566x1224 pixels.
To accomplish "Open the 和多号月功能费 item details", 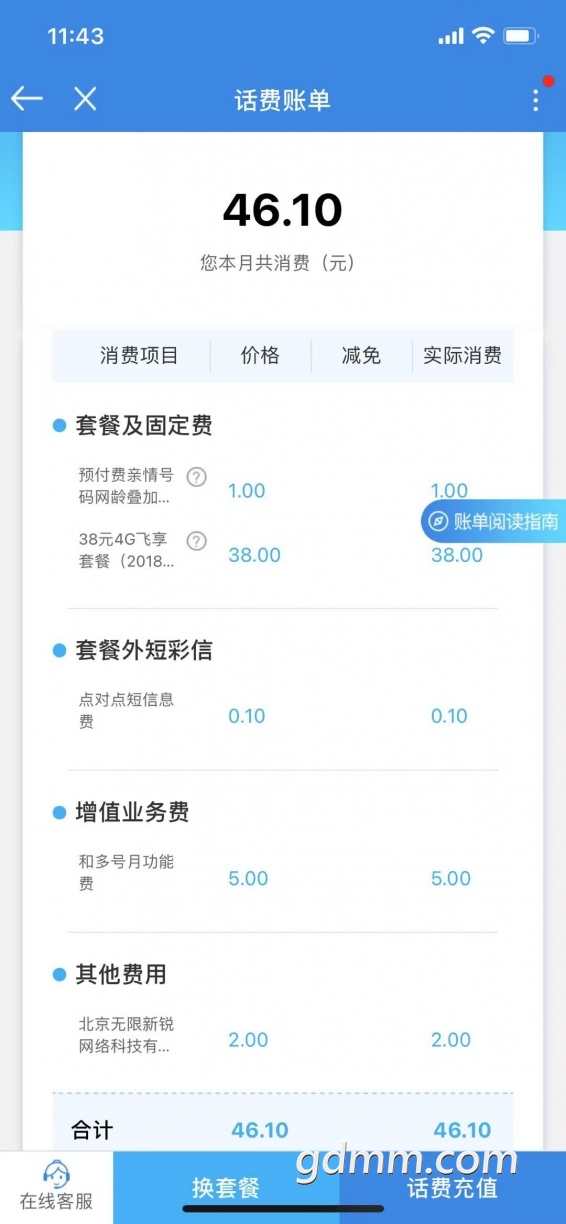I will [127, 872].
